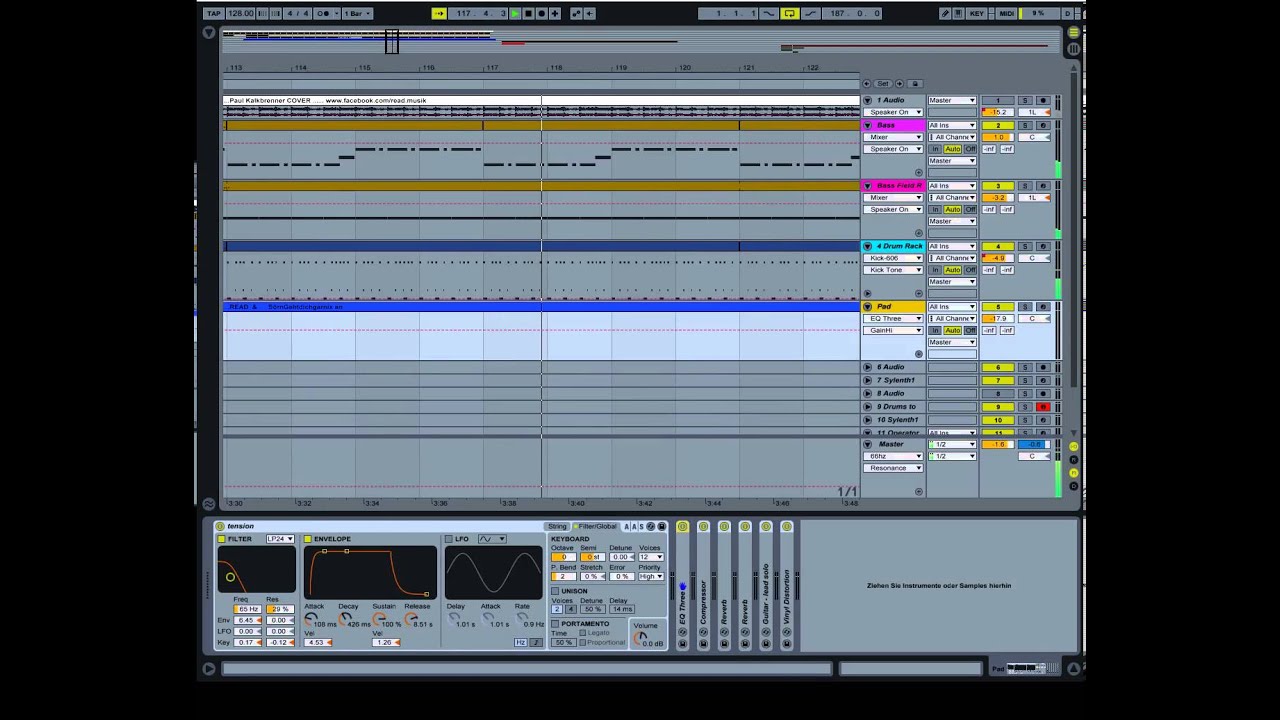1280x720 pixels.
Task: Open the 1 Bar quantization dropdown
Action: 358,13
